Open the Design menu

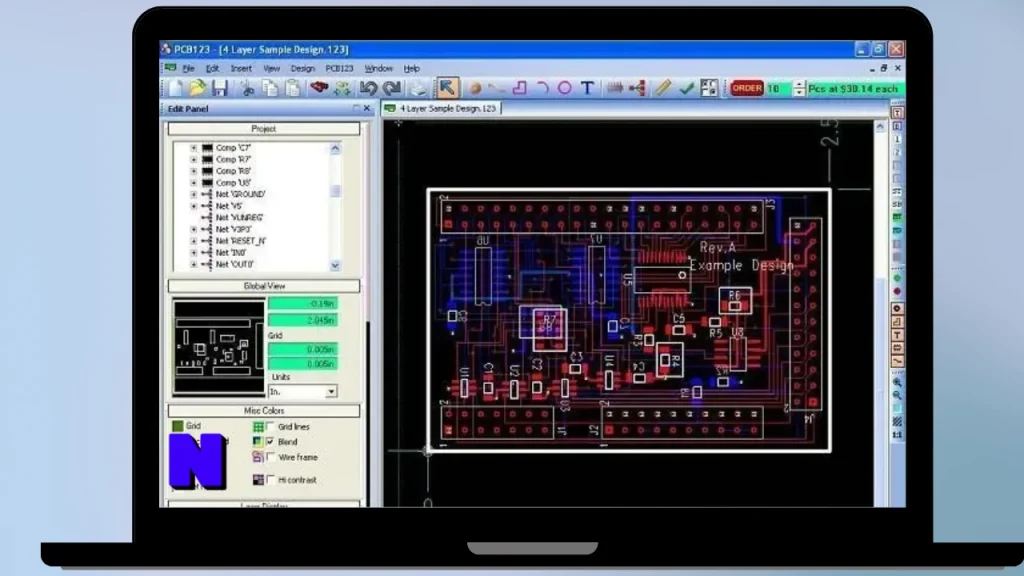302,69
